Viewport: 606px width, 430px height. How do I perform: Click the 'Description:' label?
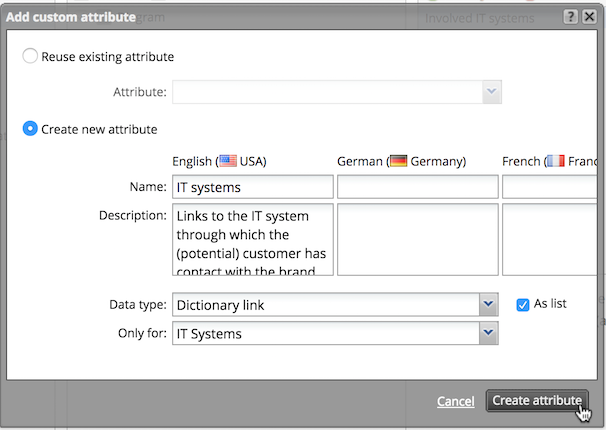[x=133, y=216]
